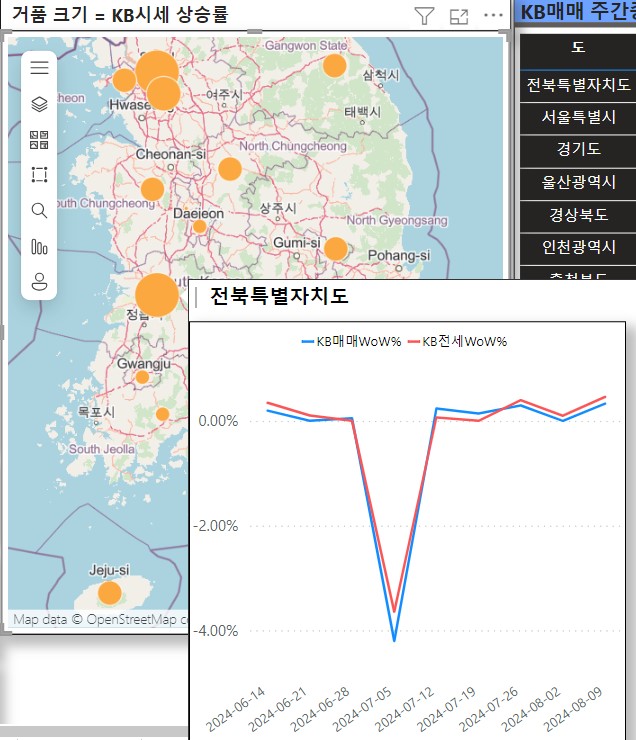Open the visual more options ellipsis
The height and width of the screenshot is (740, 636).
click(494, 16)
